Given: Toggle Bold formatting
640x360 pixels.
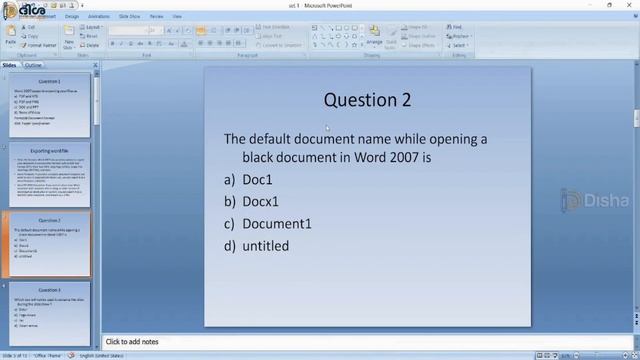Looking at the screenshot, I should pyautogui.click(x=113, y=43).
